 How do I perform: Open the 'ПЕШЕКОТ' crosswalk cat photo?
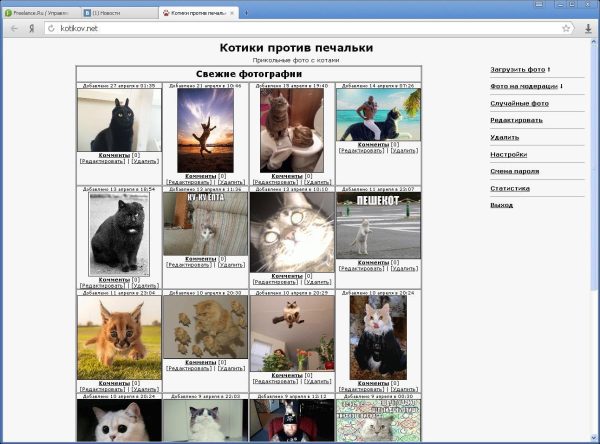pyautogui.click(x=378, y=225)
